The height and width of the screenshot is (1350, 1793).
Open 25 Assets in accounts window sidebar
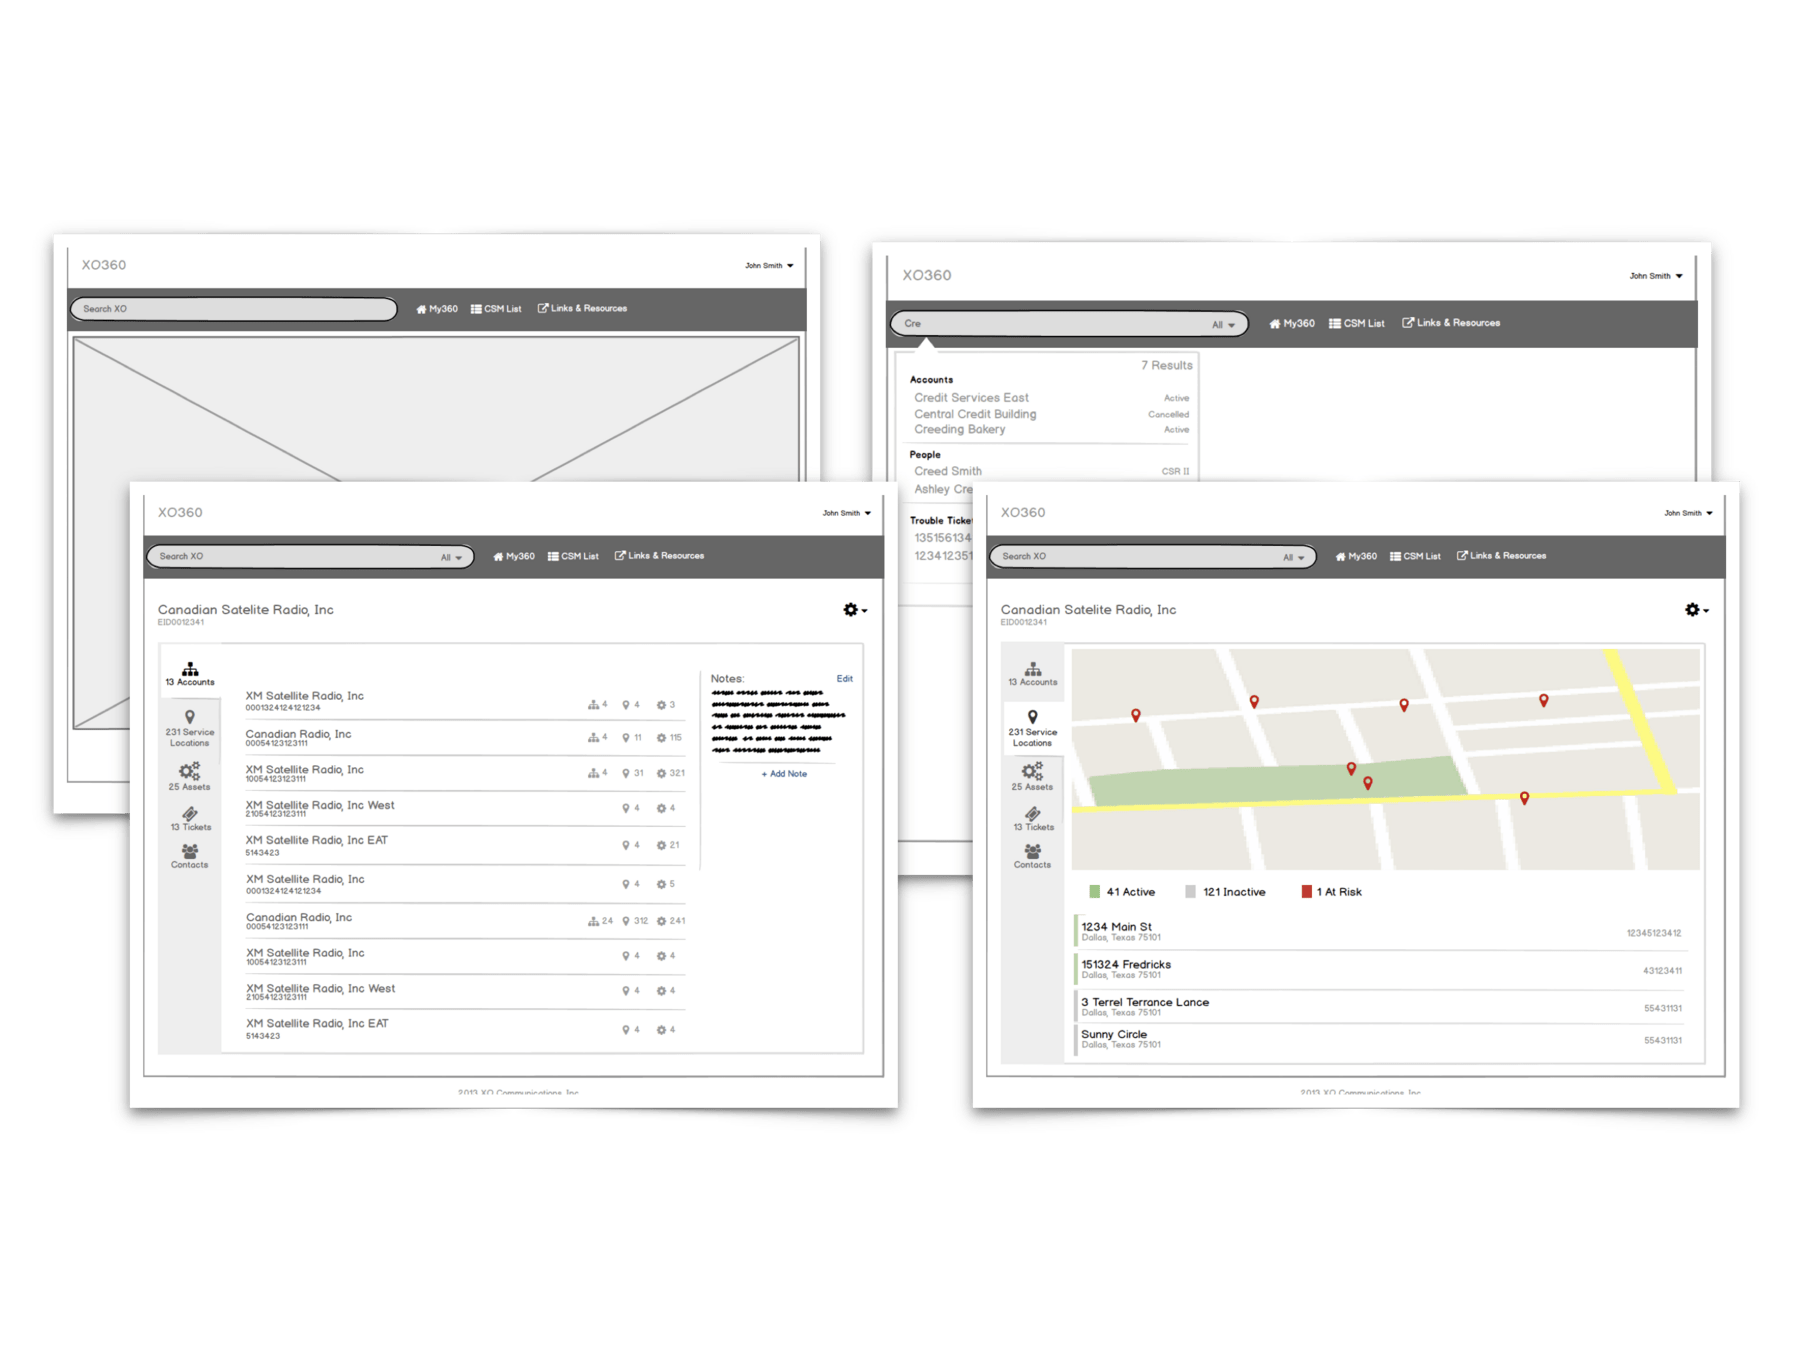pyautogui.click(x=189, y=777)
